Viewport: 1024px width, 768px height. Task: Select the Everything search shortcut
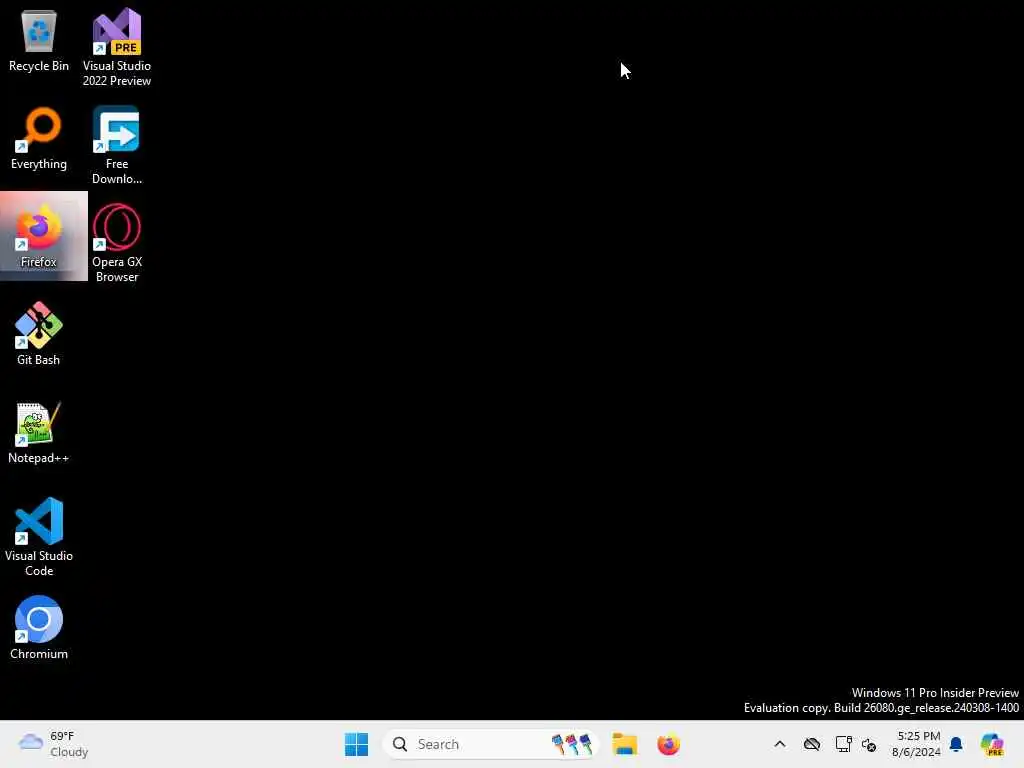[x=39, y=138]
